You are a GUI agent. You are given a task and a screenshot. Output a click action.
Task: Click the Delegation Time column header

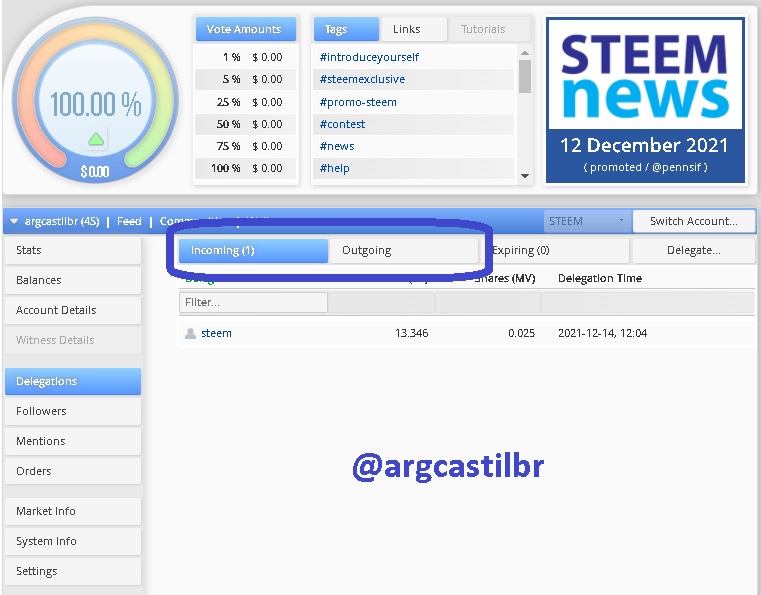(x=600, y=279)
